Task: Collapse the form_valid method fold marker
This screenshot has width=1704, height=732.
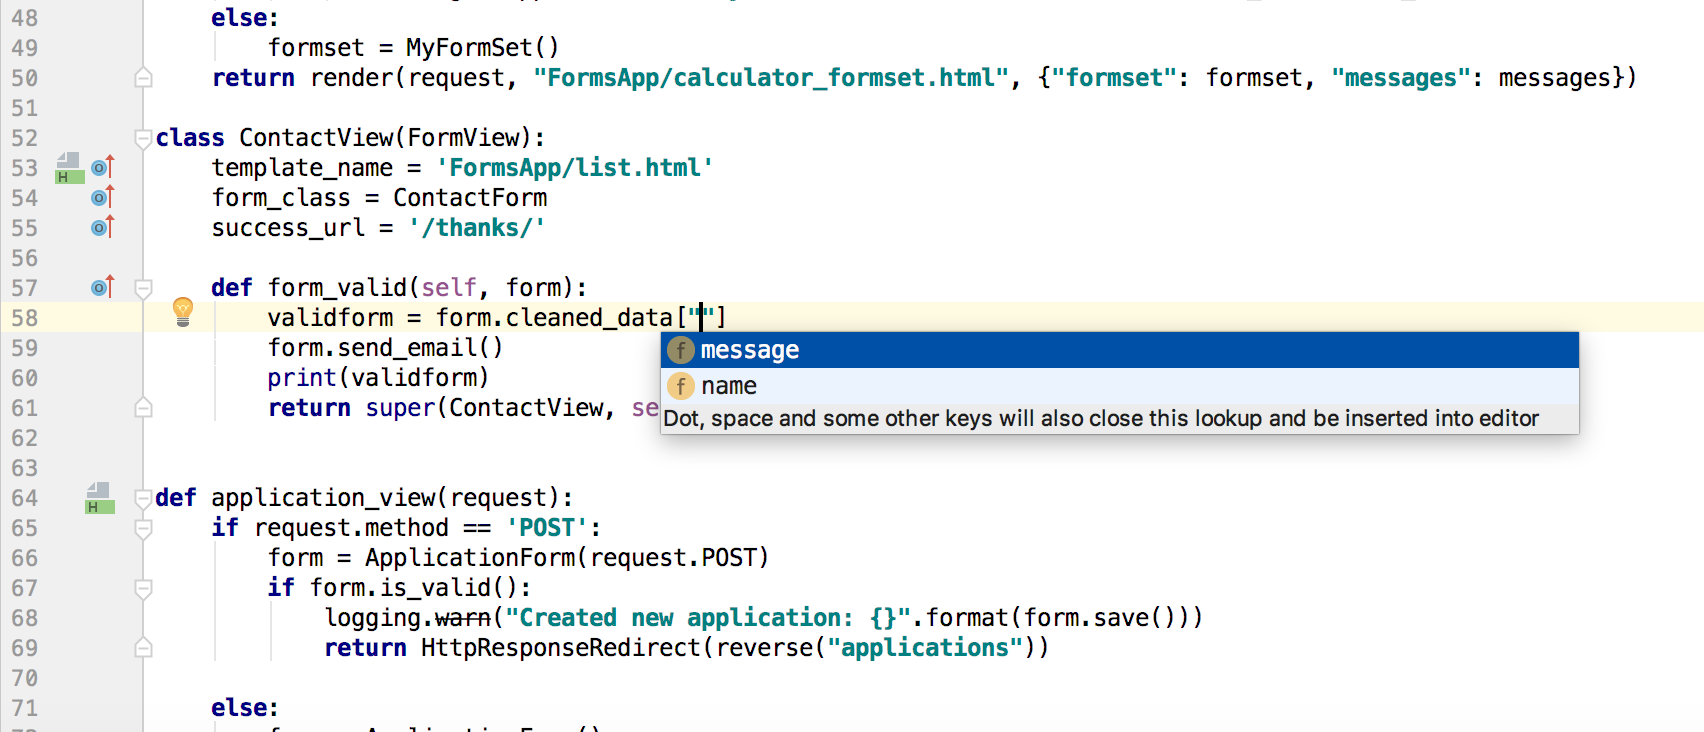Action: (144, 288)
